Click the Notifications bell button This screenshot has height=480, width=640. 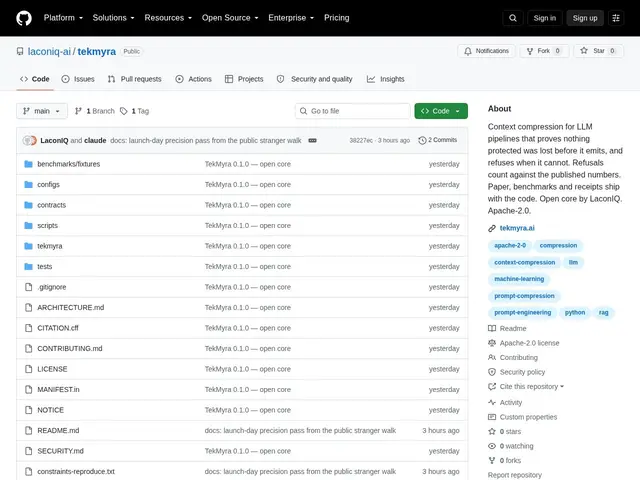pos(486,51)
